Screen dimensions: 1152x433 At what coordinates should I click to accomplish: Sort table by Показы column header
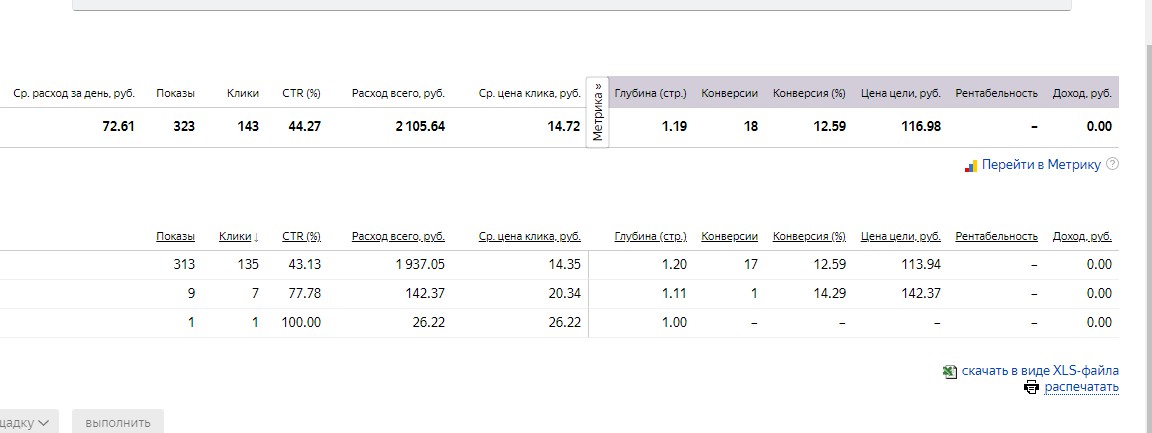(176, 236)
